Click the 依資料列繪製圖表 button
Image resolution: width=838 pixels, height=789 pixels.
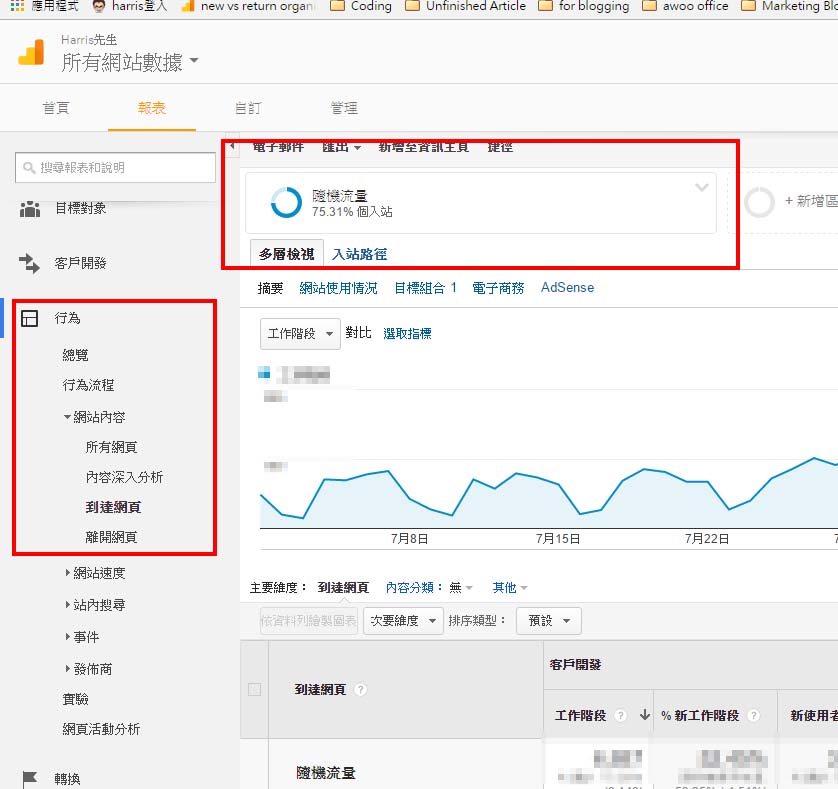(309, 621)
